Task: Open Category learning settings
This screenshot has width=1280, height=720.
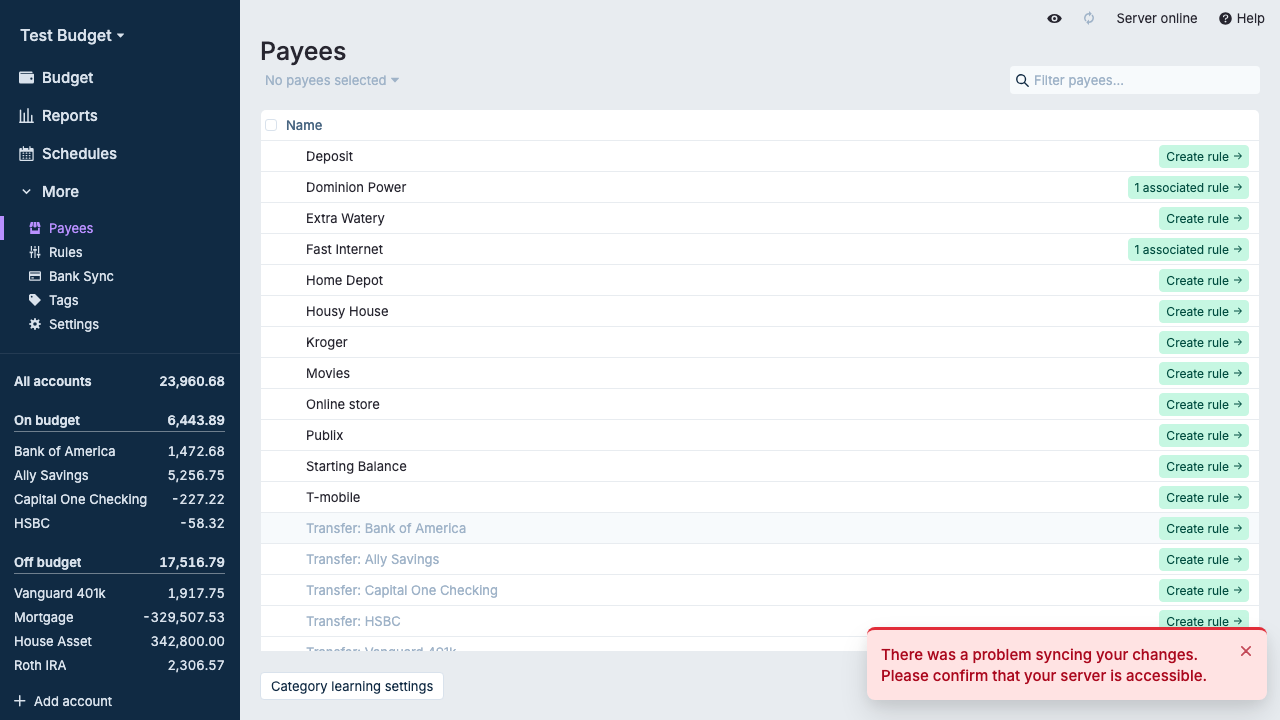Action: point(352,686)
